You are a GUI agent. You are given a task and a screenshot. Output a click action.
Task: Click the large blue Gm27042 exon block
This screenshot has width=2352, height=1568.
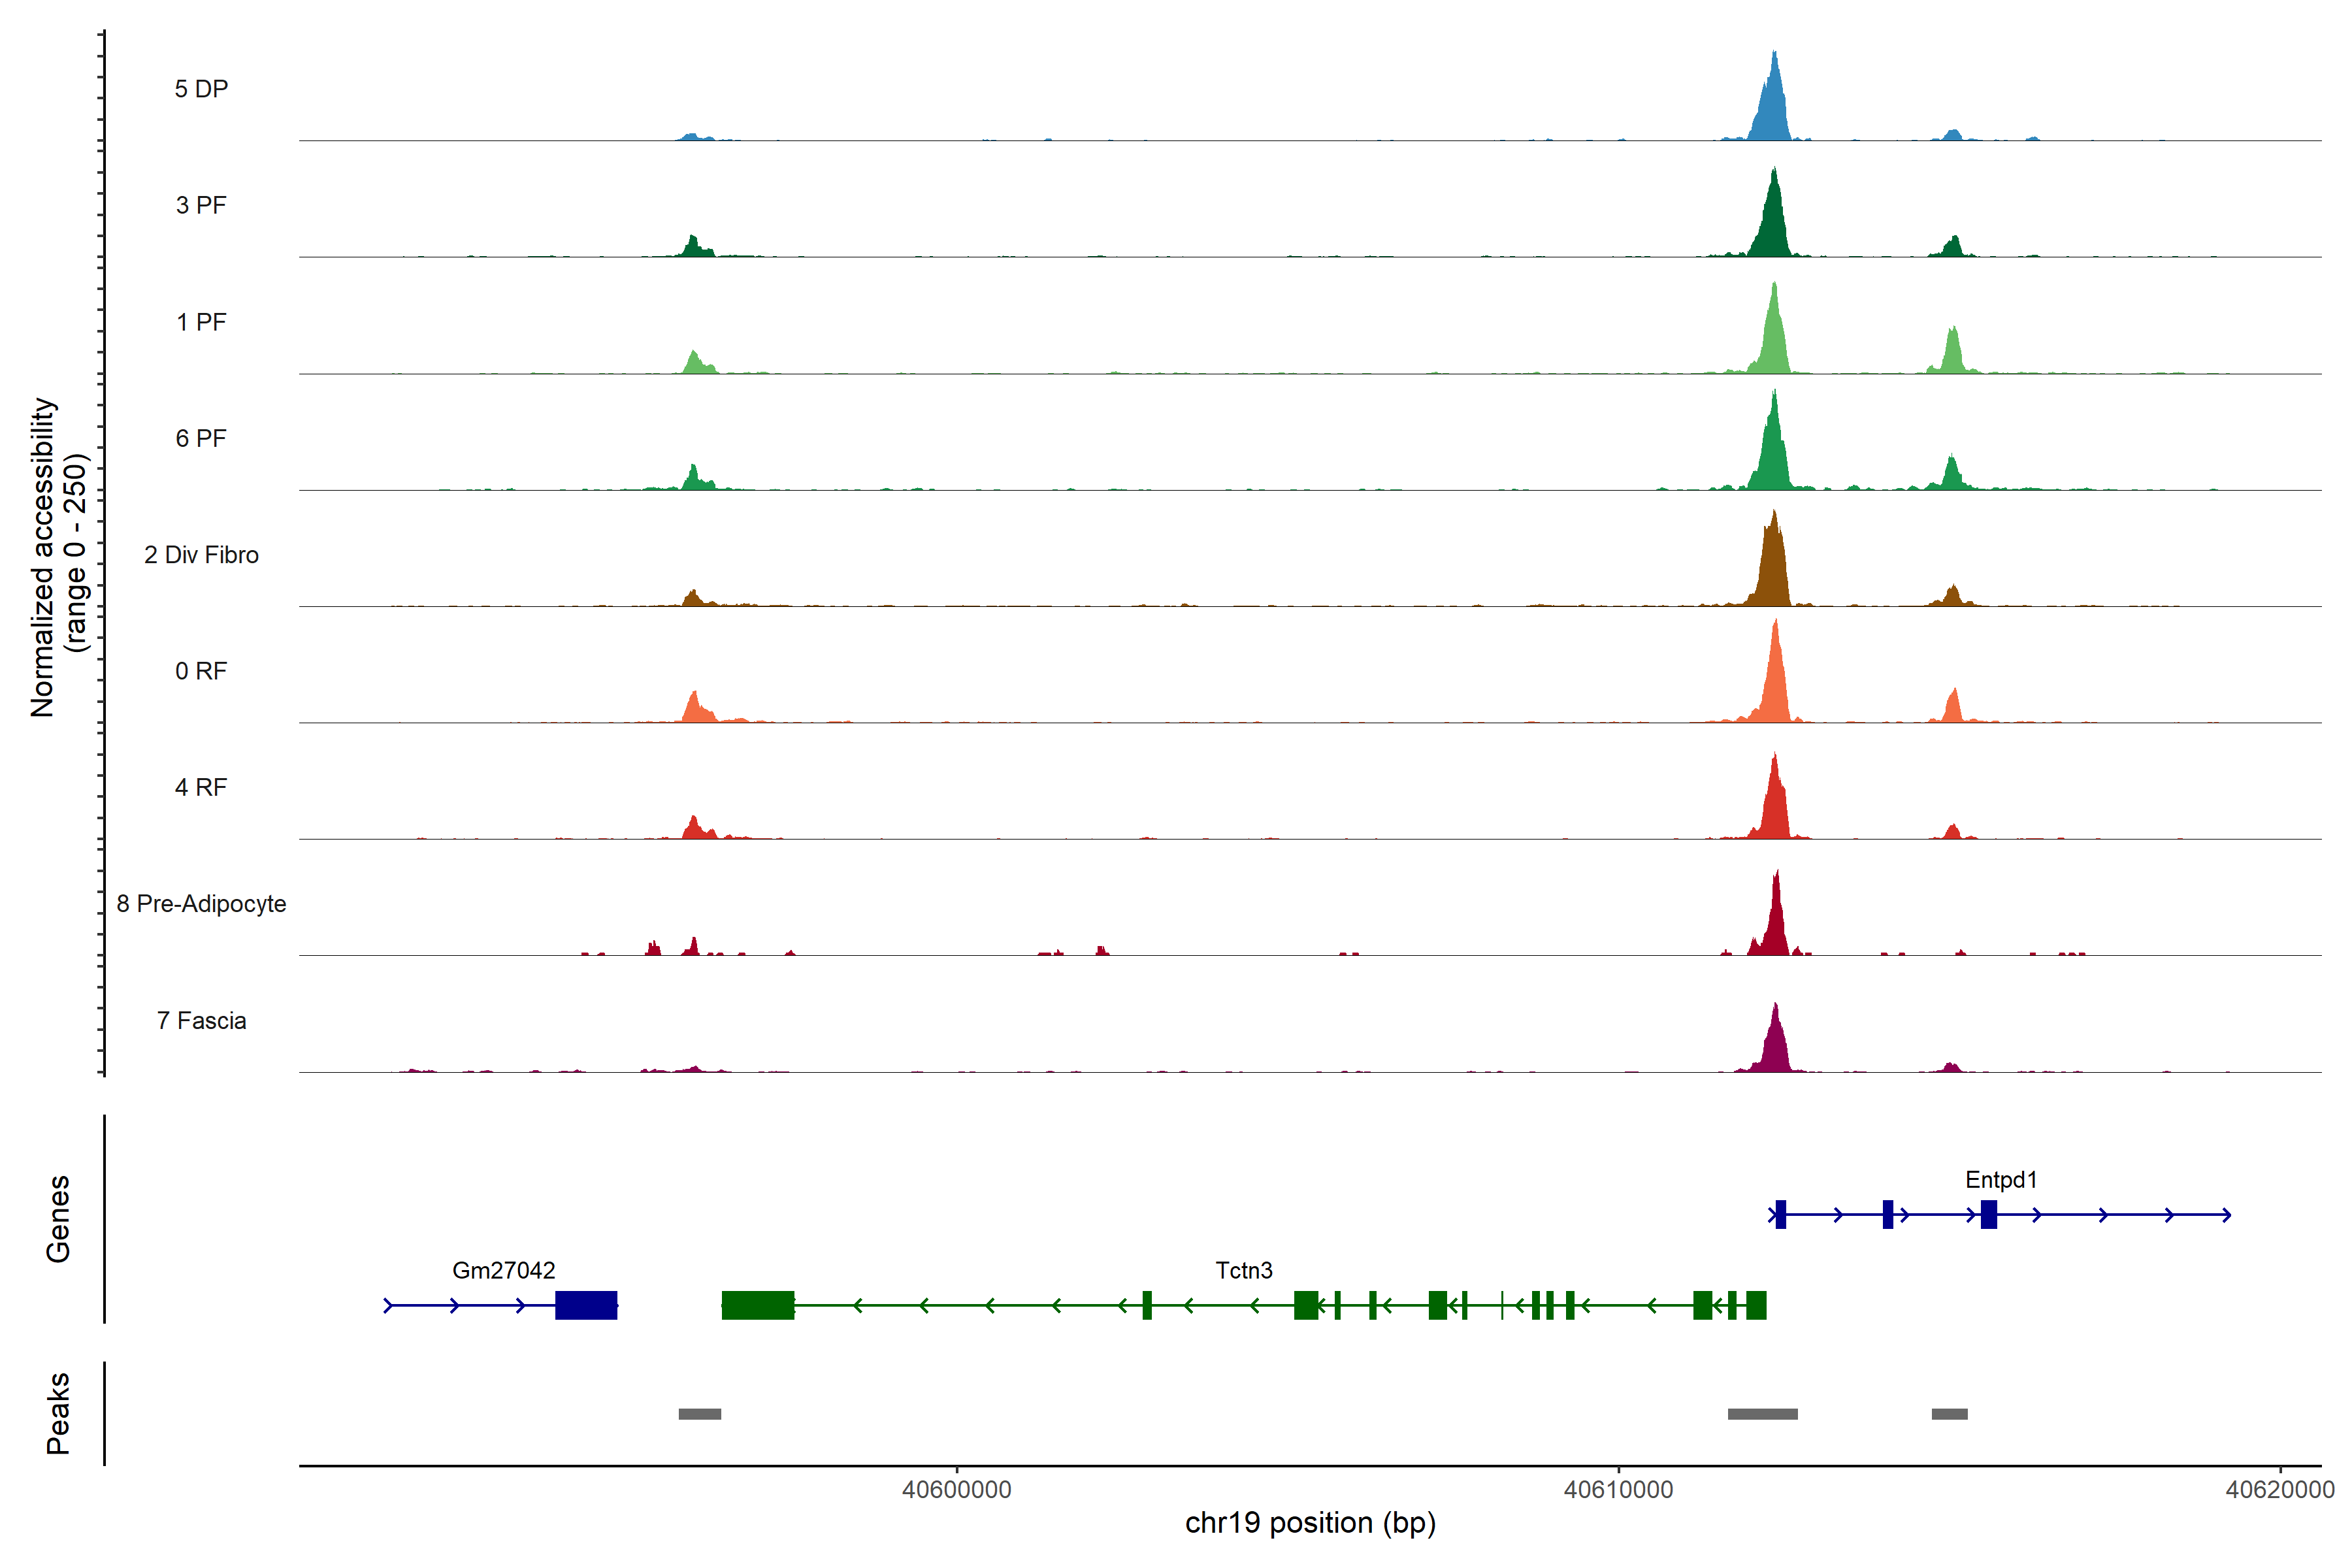(x=586, y=1305)
